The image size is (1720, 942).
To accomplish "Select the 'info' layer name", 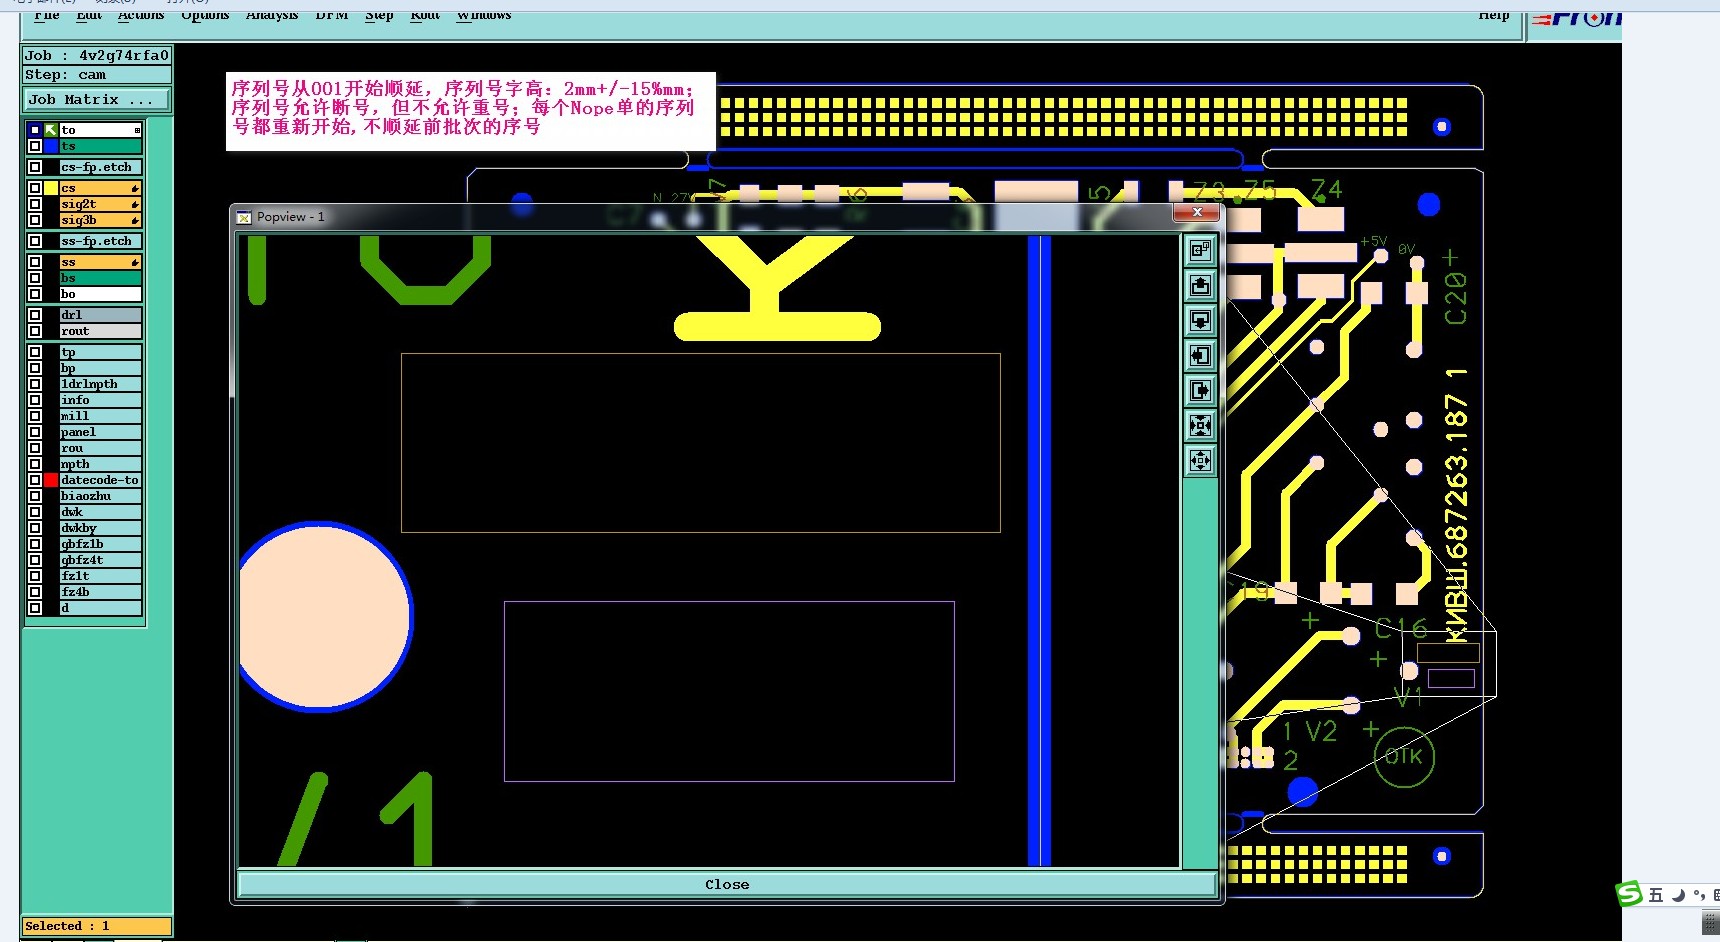I will click(x=100, y=400).
